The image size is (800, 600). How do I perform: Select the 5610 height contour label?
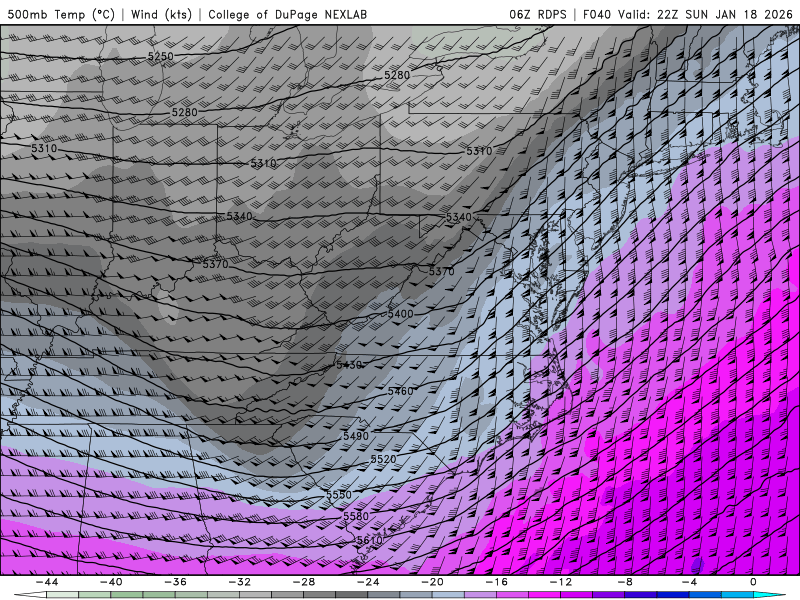[369, 540]
